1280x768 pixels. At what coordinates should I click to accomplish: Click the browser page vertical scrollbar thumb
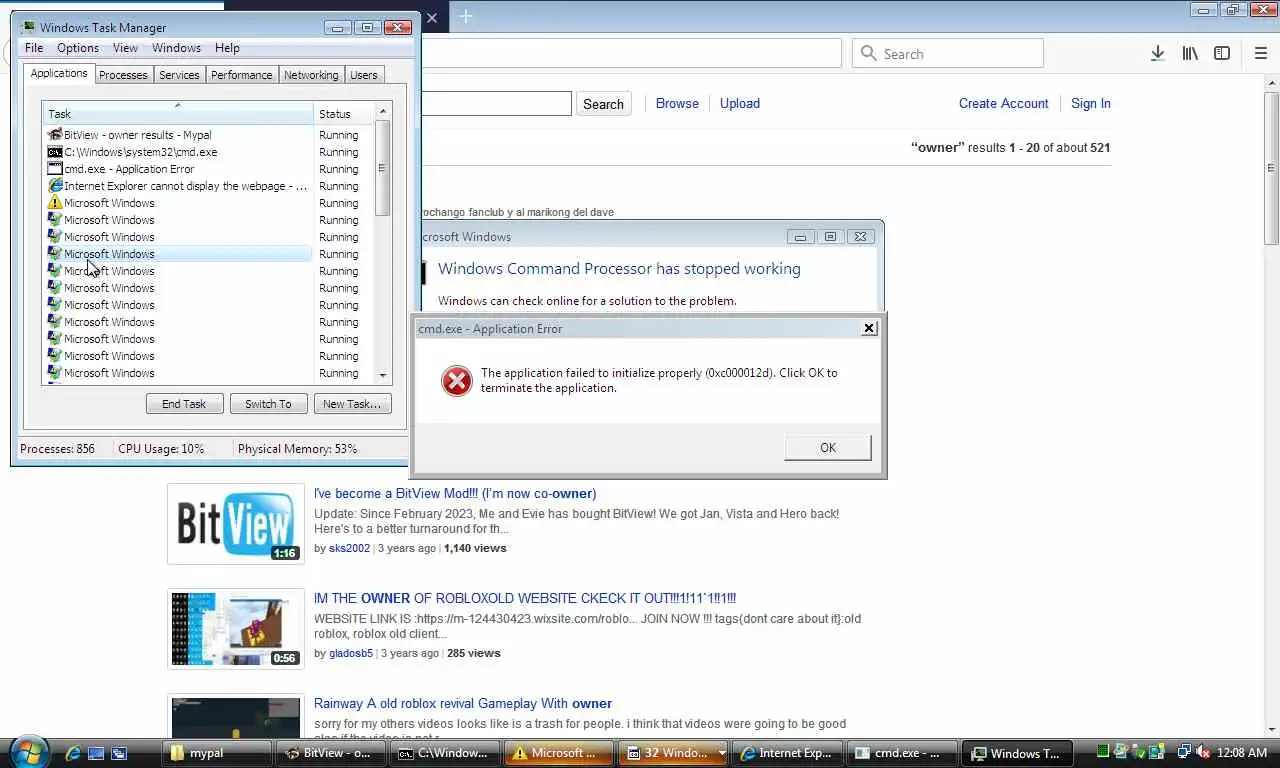pos(1272,167)
